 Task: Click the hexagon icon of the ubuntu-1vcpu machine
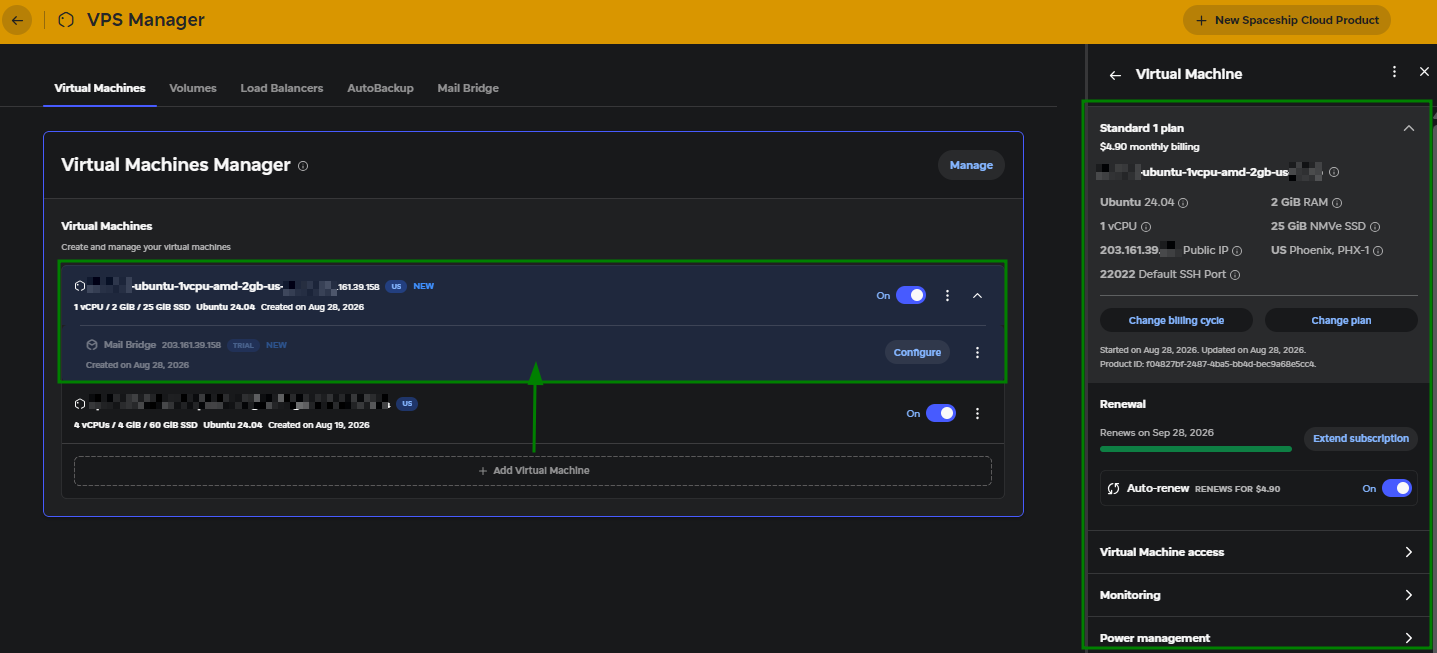pyautogui.click(x=80, y=287)
